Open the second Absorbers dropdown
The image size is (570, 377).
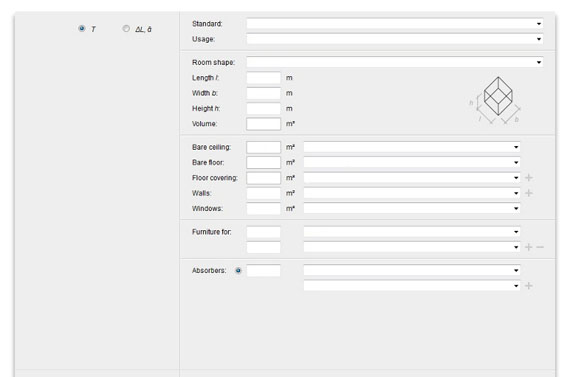pyautogui.click(x=412, y=286)
